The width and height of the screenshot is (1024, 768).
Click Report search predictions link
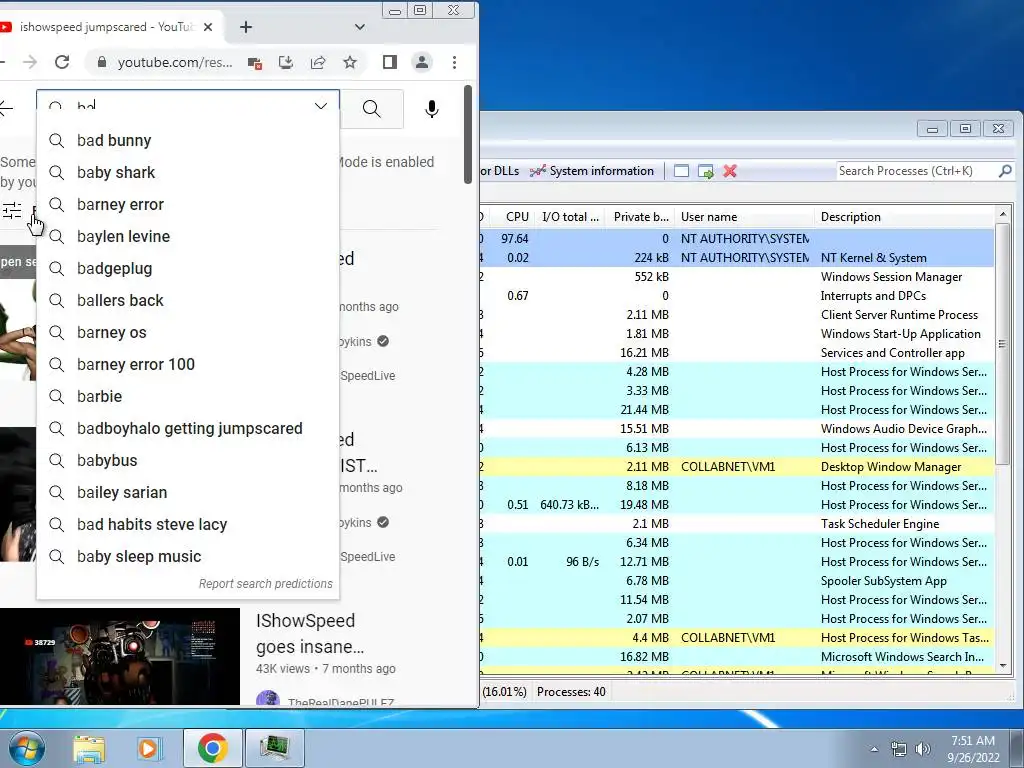[266, 584]
